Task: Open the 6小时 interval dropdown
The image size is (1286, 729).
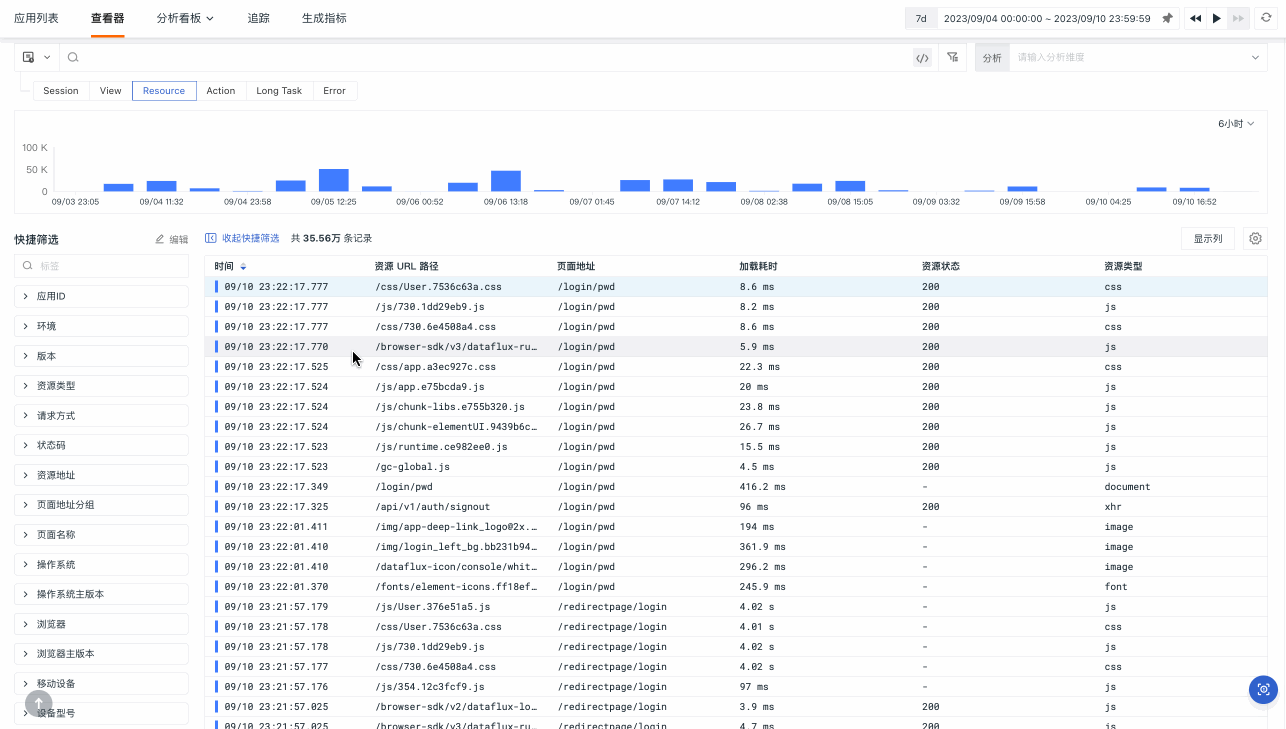Action: [1236, 124]
